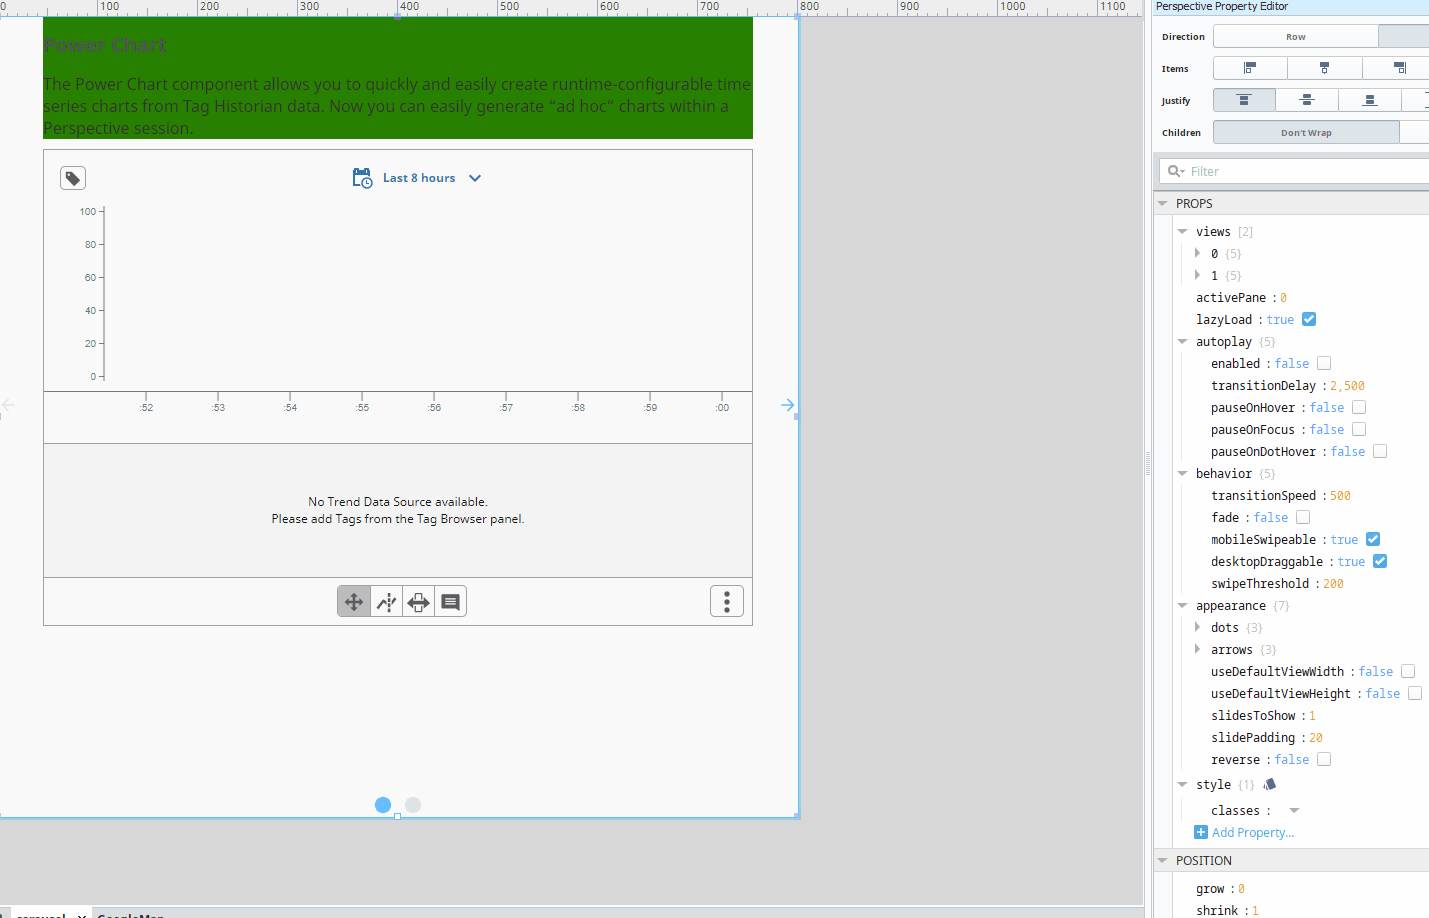The height and width of the screenshot is (918, 1429).
Task: Edit the slidePadding value 20
Action: click(x=1316, y=737)
